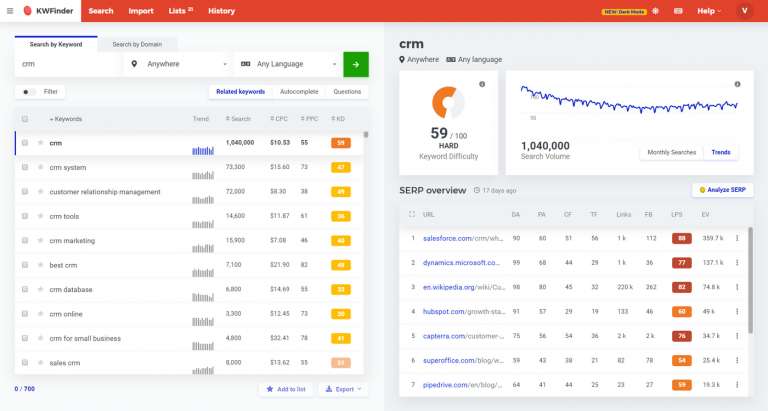
Task: Open options for capterra.com result
Action: tap(737, 336)
